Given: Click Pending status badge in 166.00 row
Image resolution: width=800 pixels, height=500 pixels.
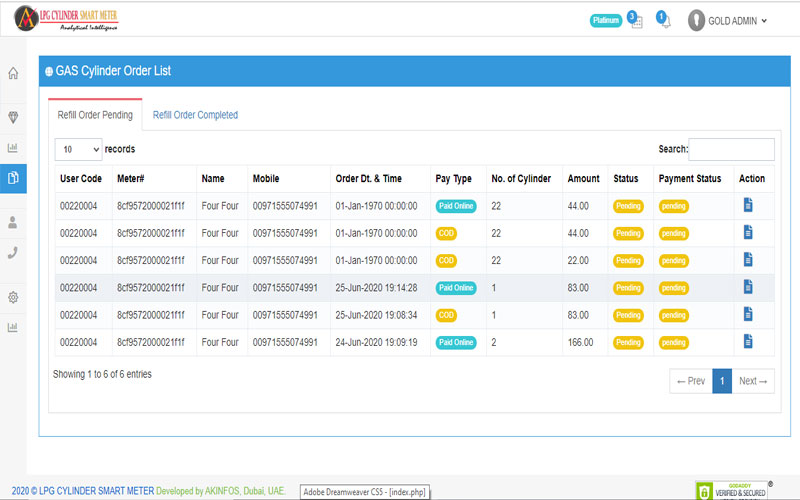Looking at the screenshot, I should click(628, 342).
